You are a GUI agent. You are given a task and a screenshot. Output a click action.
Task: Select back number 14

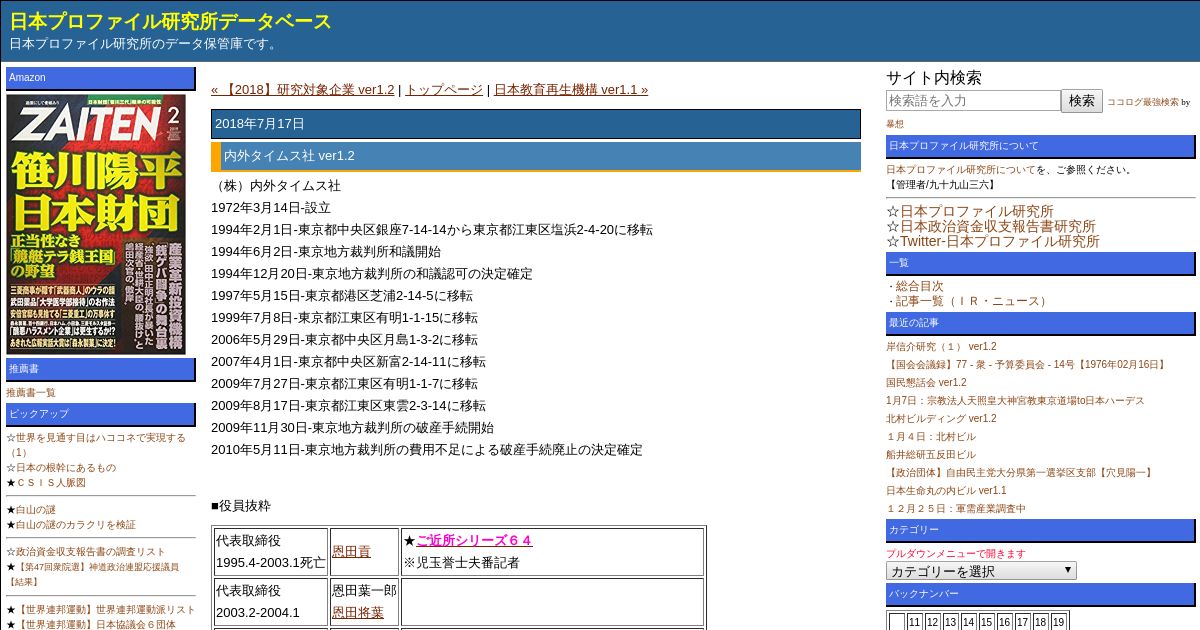point(969,622)
